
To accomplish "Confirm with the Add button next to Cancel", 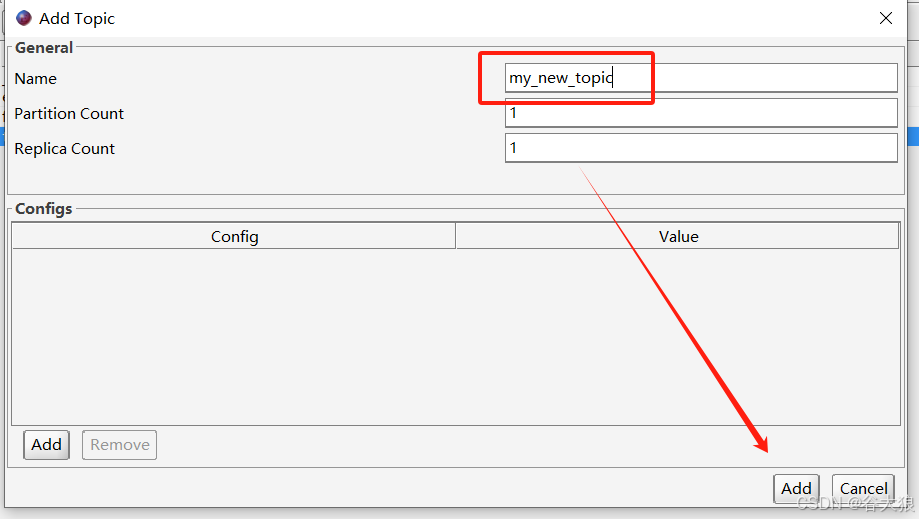I will [796, 489].
